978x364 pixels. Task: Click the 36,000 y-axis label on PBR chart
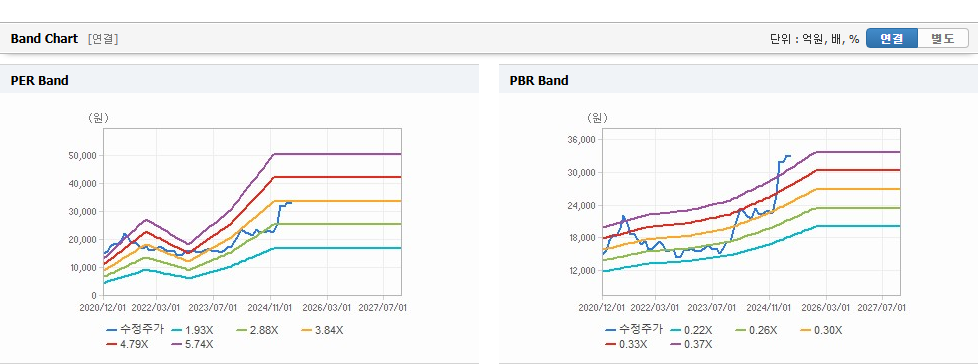pyautogui.click(x=580, y=140)
